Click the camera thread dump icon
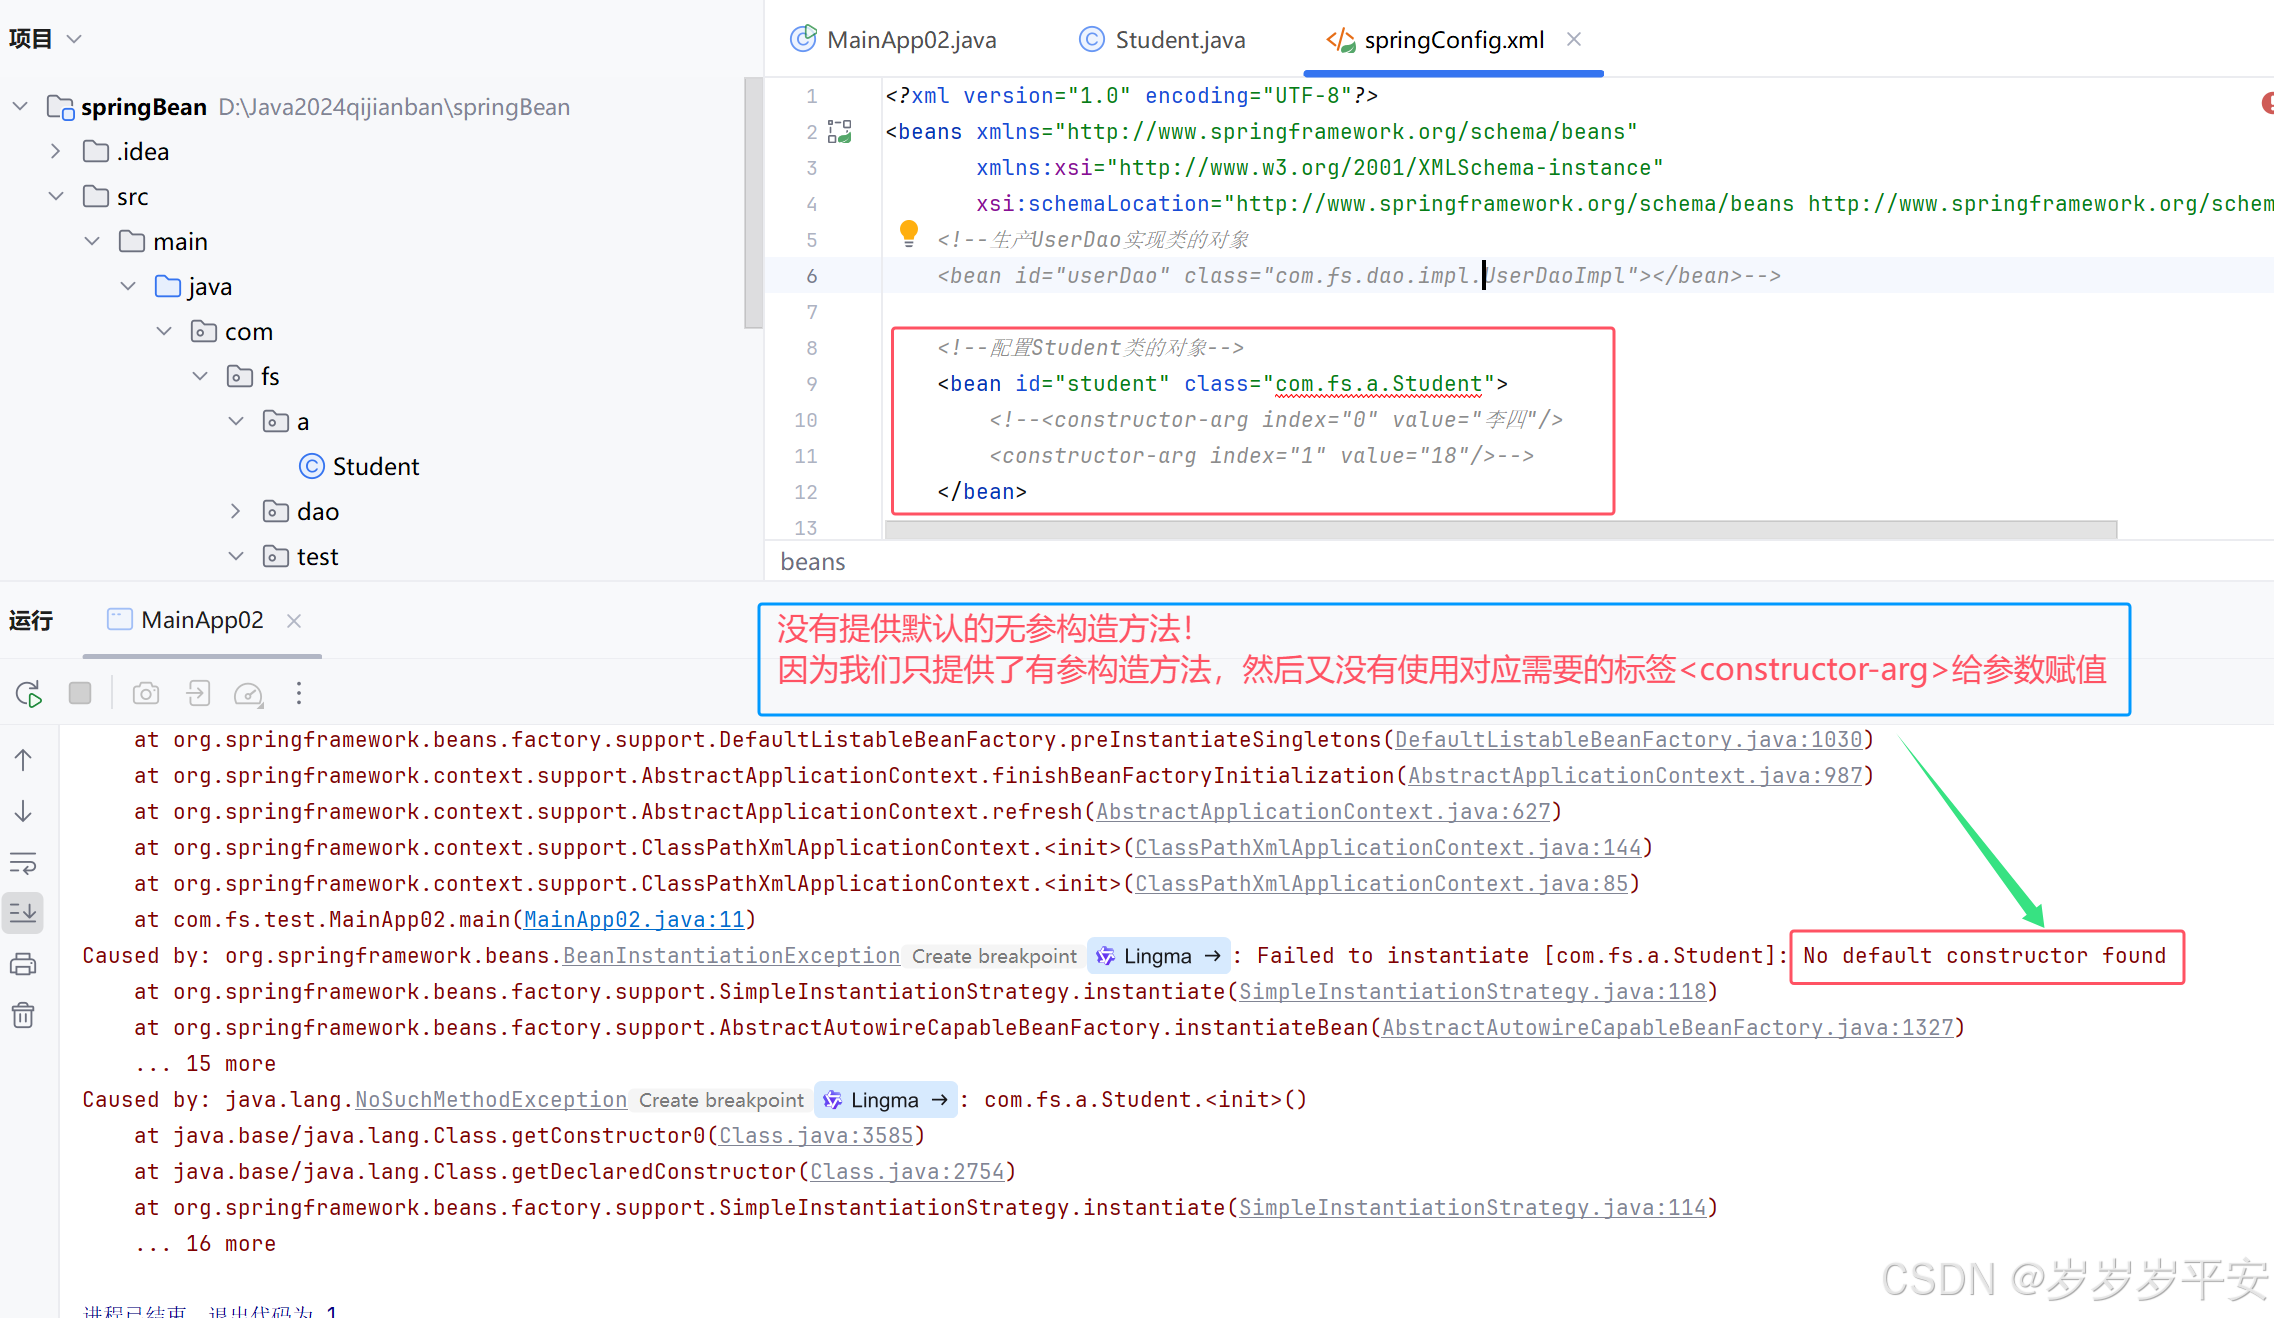2274x1318 pixels. pos(146,693)
